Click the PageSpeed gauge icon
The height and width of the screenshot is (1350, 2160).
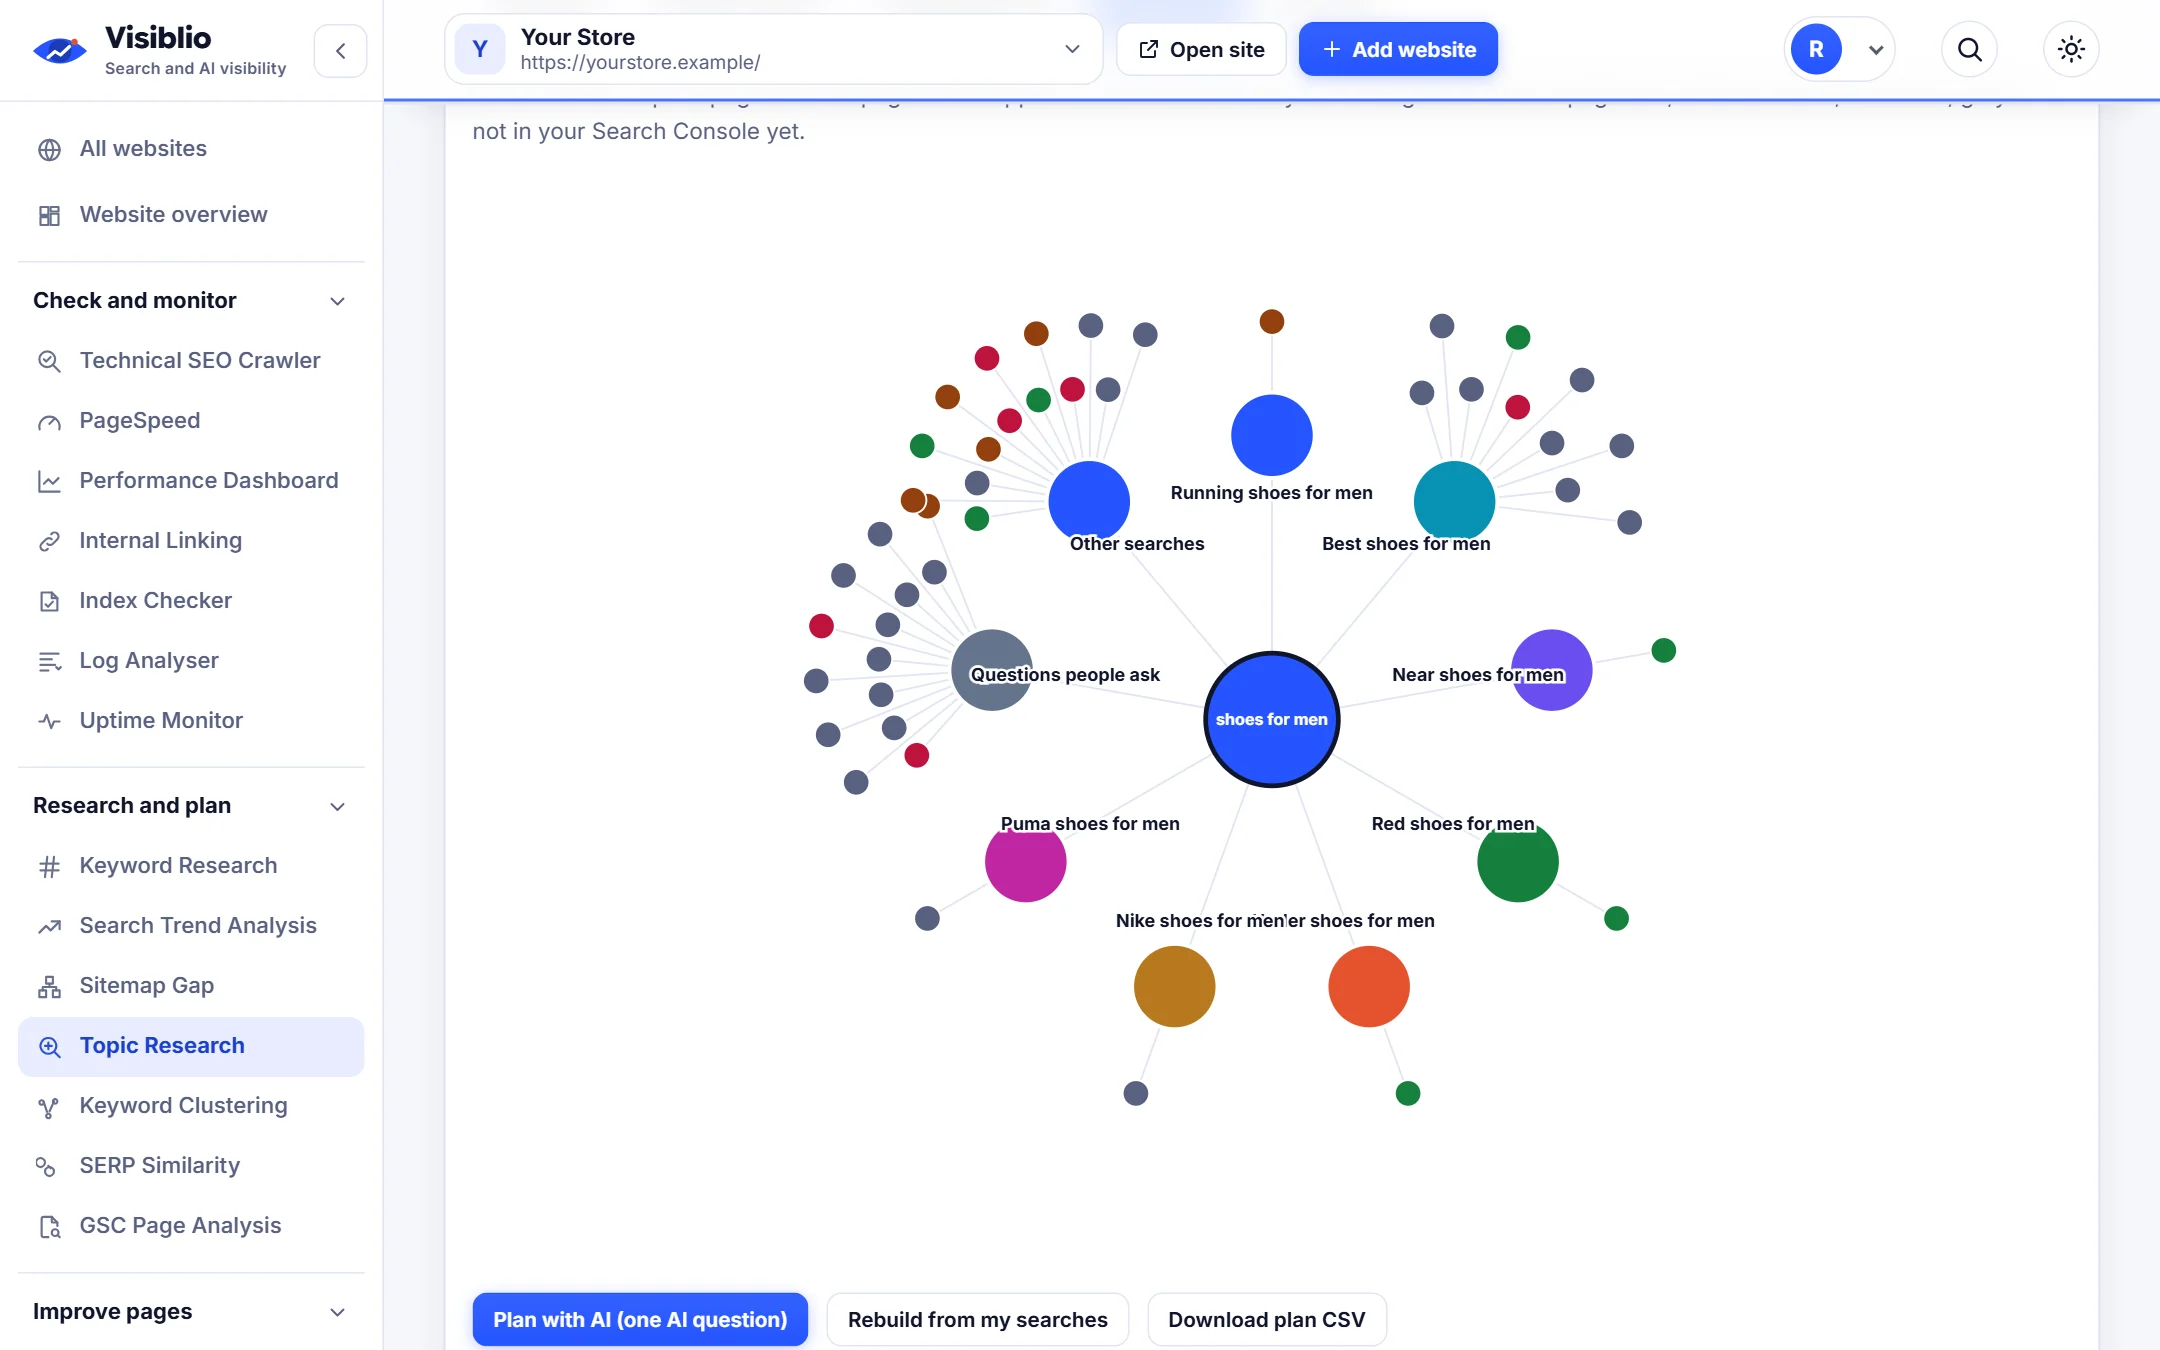49,422
